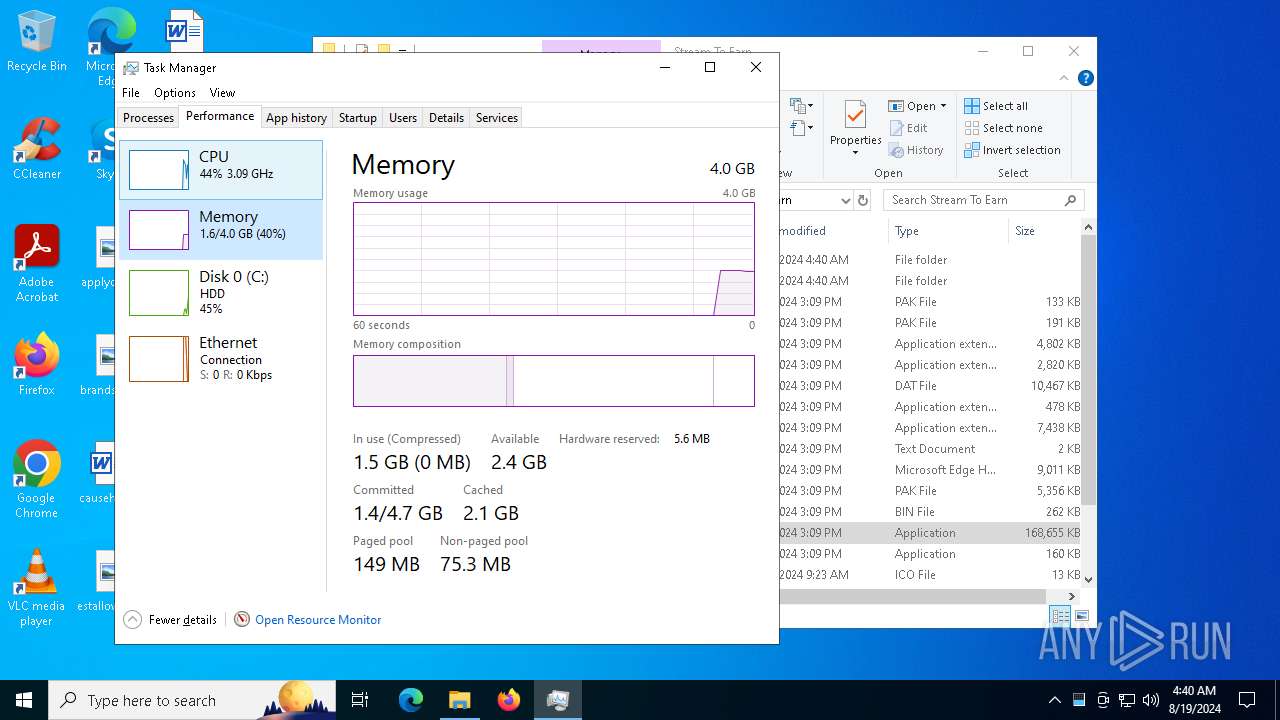Switch to the Startup tab

[357, 118]
